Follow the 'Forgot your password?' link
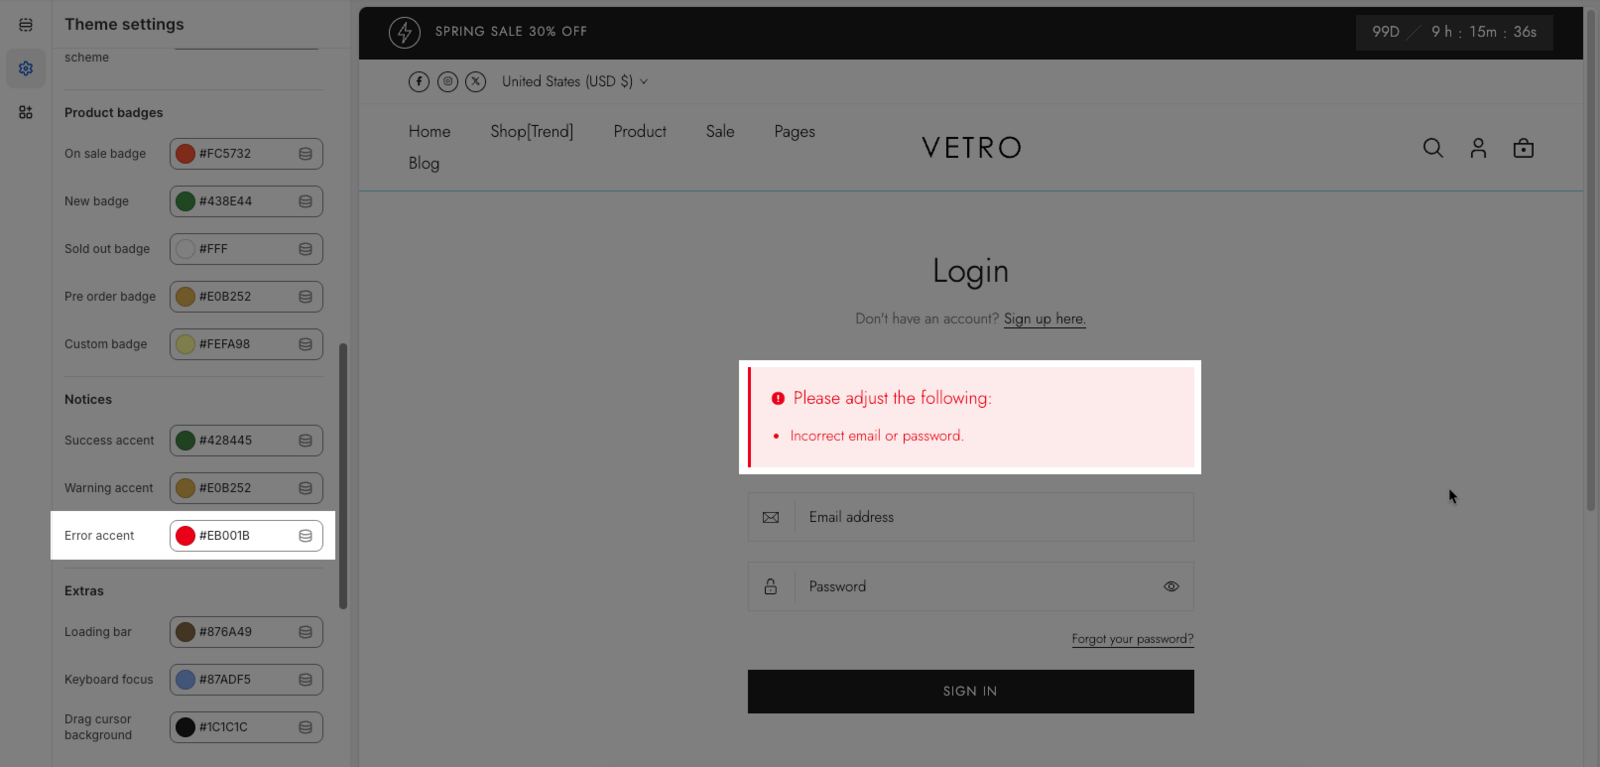 1132,639
